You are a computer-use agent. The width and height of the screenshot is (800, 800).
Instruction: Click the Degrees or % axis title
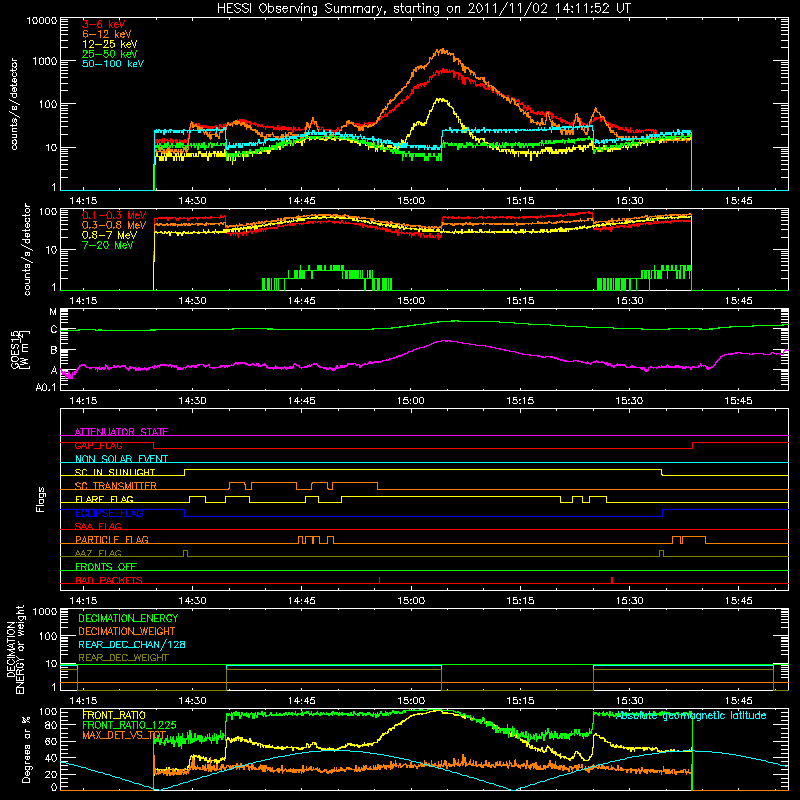click(26, 749)
